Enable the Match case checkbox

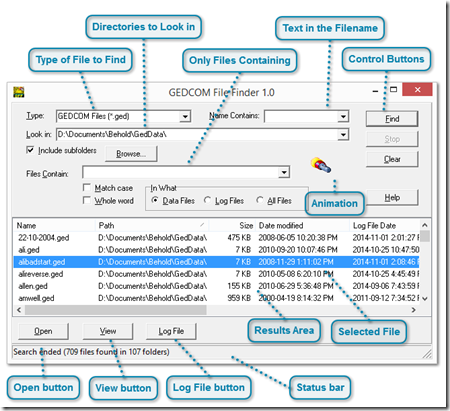[x=87, y=188]
